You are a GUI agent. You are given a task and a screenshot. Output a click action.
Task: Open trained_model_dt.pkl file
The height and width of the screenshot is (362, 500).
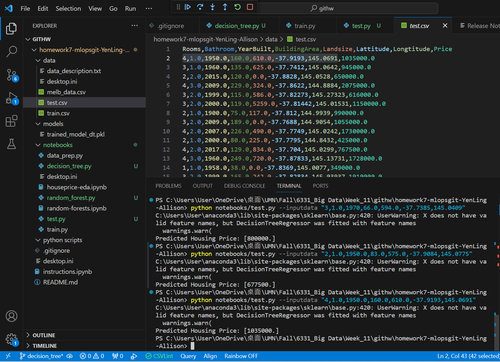[85, 134]
